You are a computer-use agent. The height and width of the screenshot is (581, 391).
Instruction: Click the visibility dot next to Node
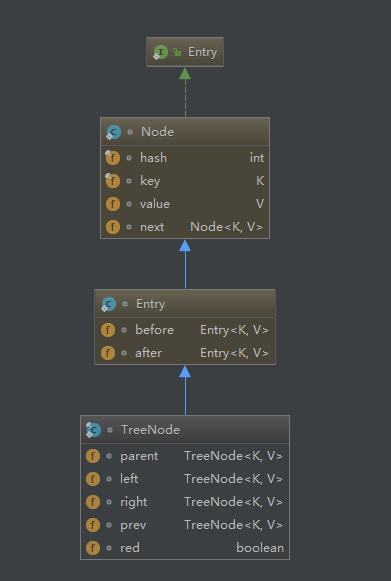pos(130,132)
